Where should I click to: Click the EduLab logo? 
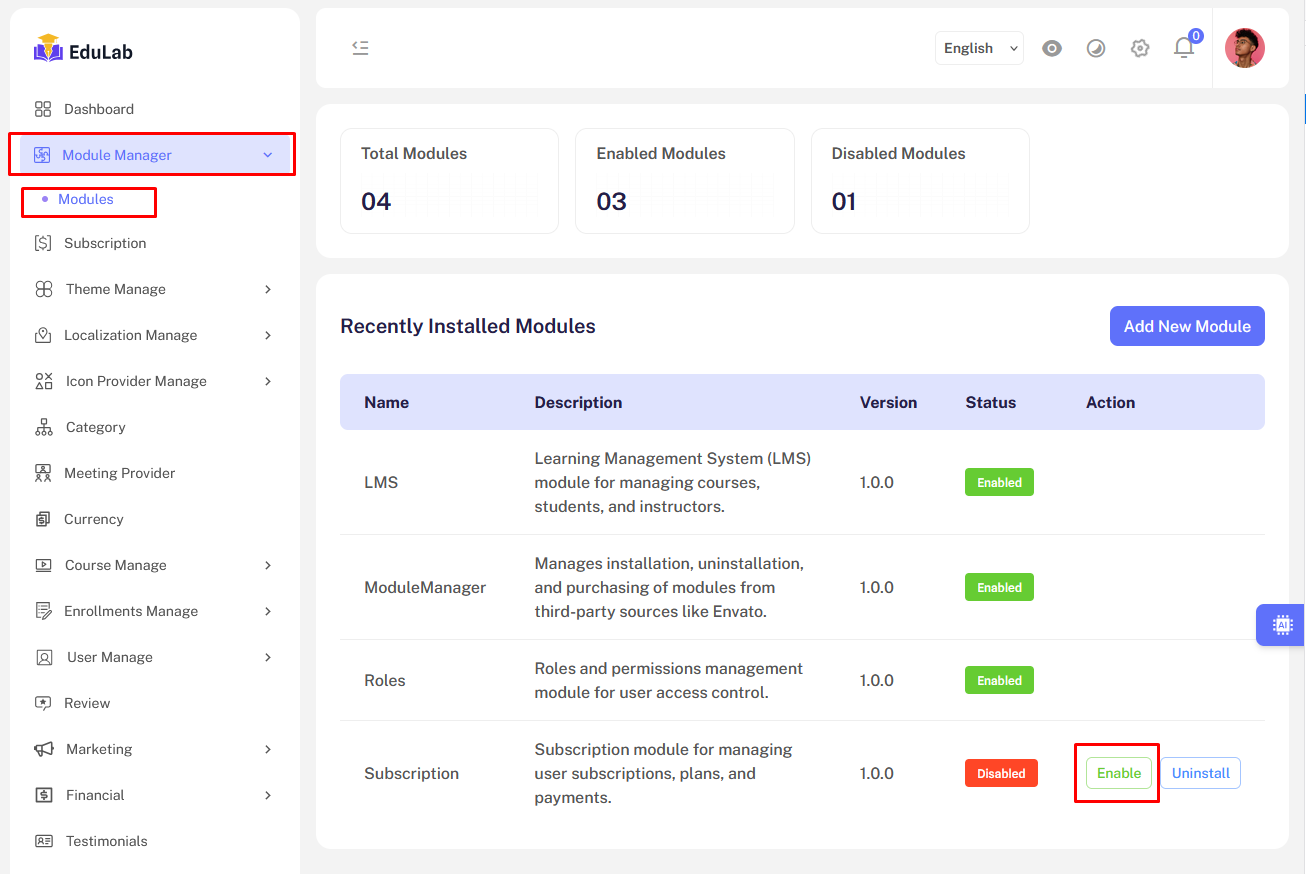pos(84,51)
